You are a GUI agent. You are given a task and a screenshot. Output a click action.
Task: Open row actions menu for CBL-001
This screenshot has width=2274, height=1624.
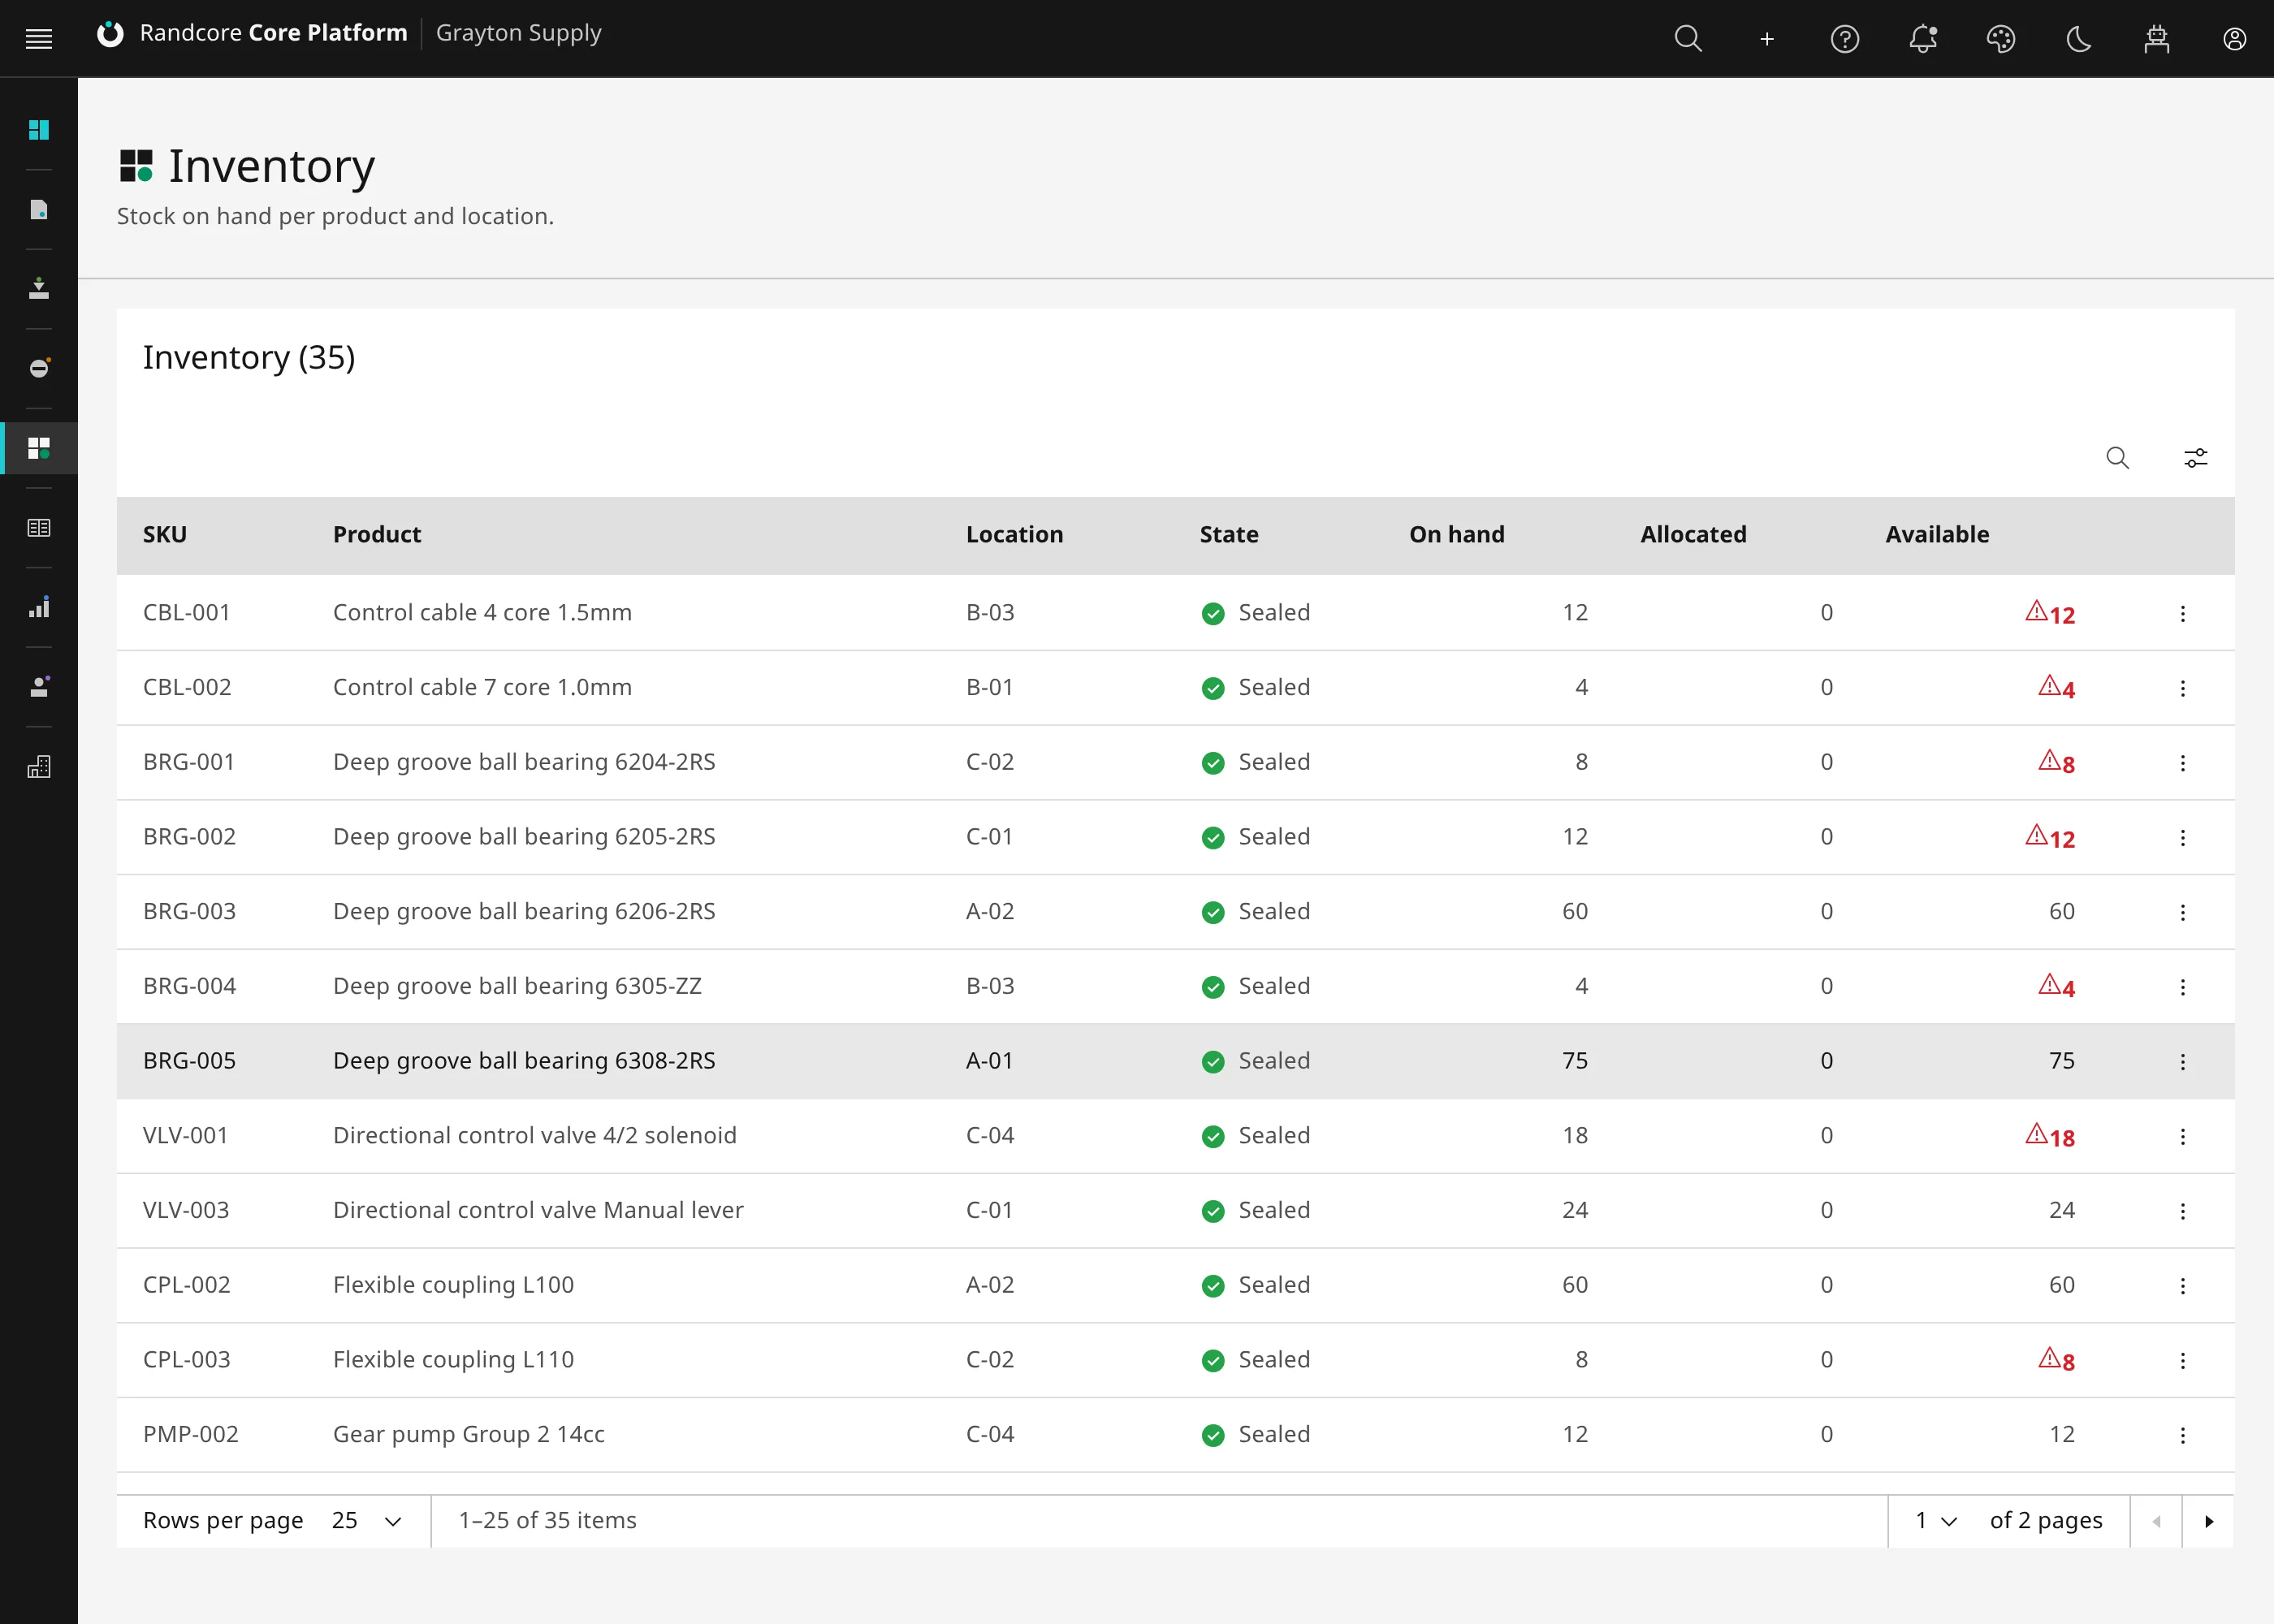[x=2183, y=613]
